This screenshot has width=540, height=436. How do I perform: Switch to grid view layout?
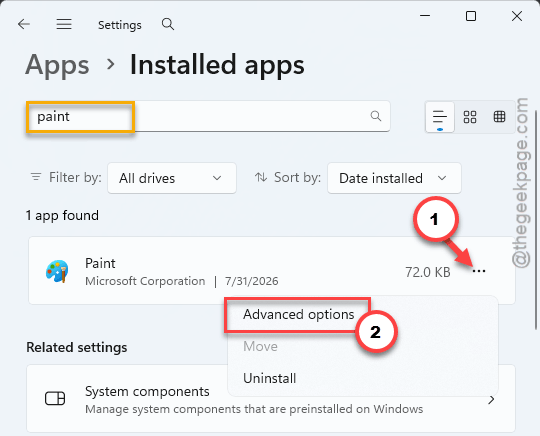tap(470, 117)
